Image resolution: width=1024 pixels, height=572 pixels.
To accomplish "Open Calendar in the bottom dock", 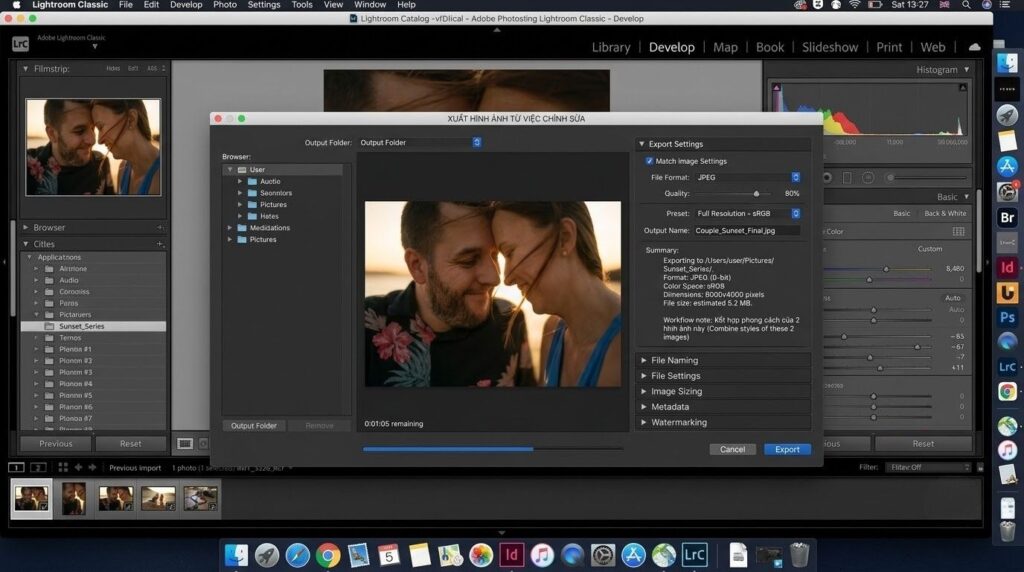I will [x=389, y=555].
